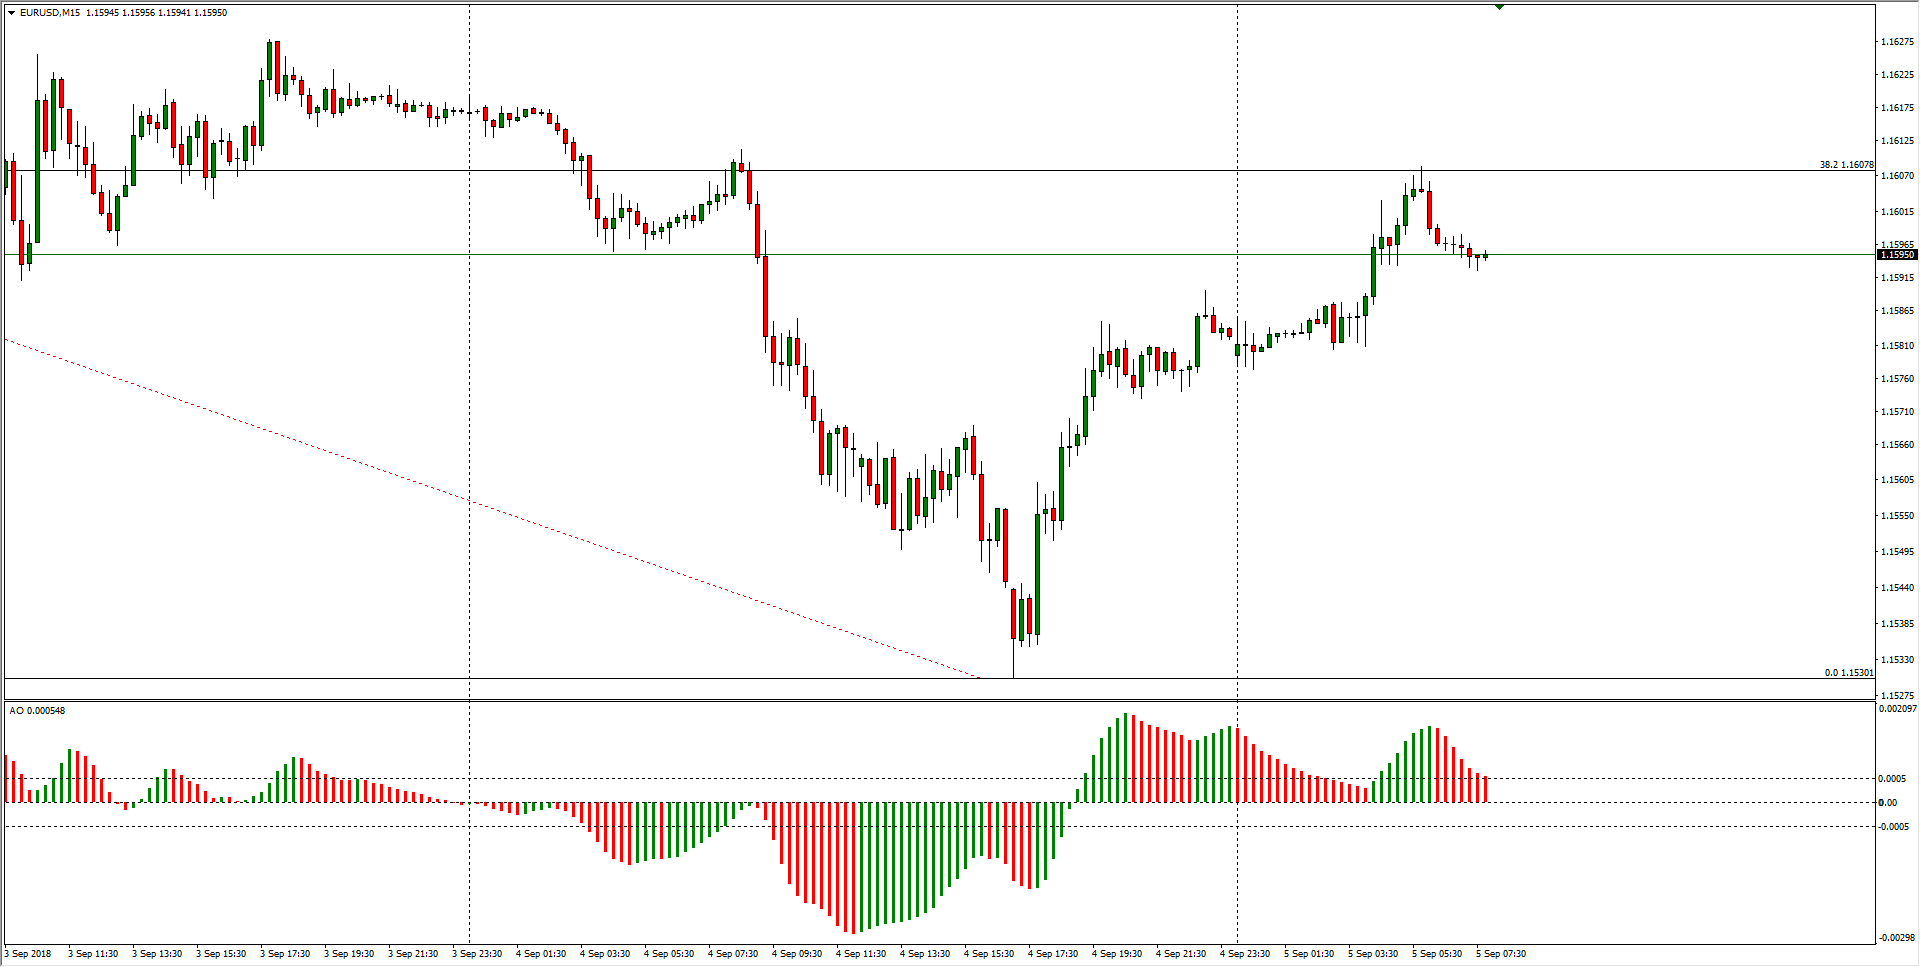Select the 0.0 1.15301 Fibonacci level label

pos(1848,673)
